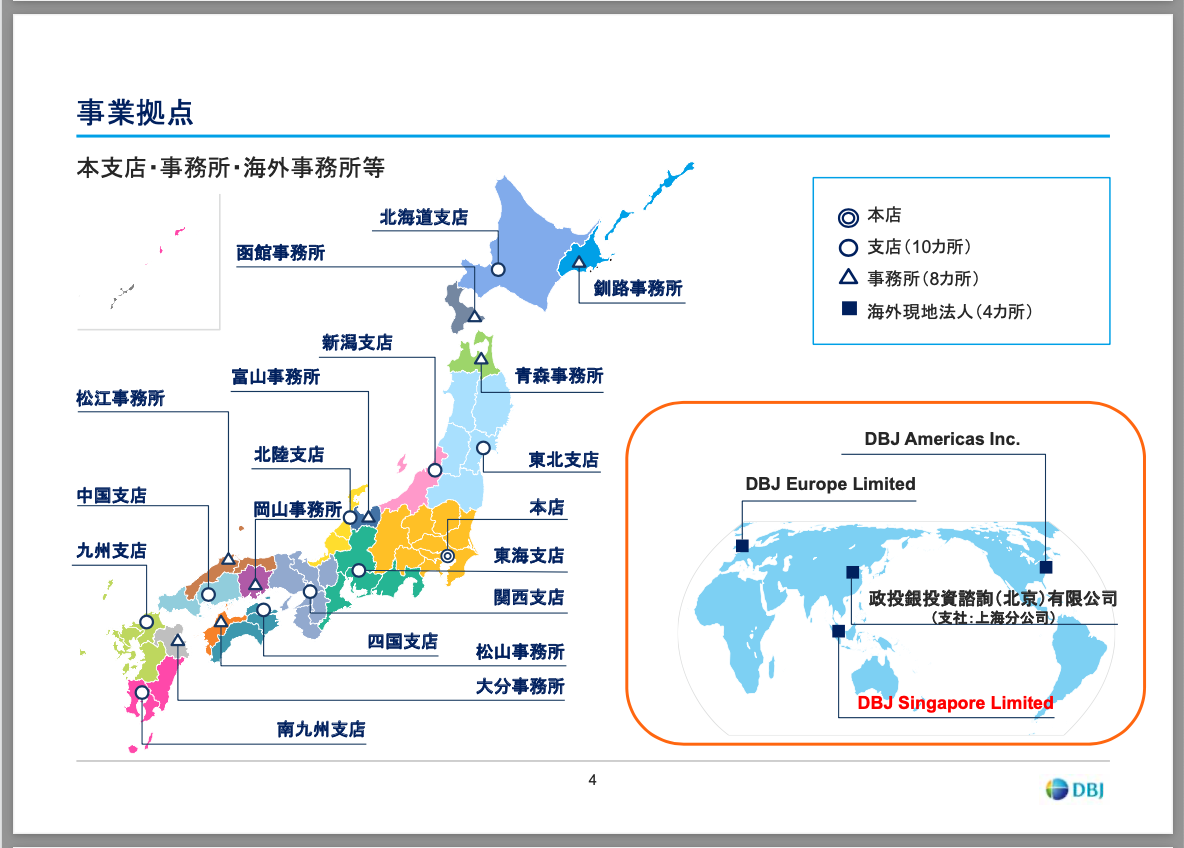Select the Hokuriku branch circle marker

coord(350,517)
